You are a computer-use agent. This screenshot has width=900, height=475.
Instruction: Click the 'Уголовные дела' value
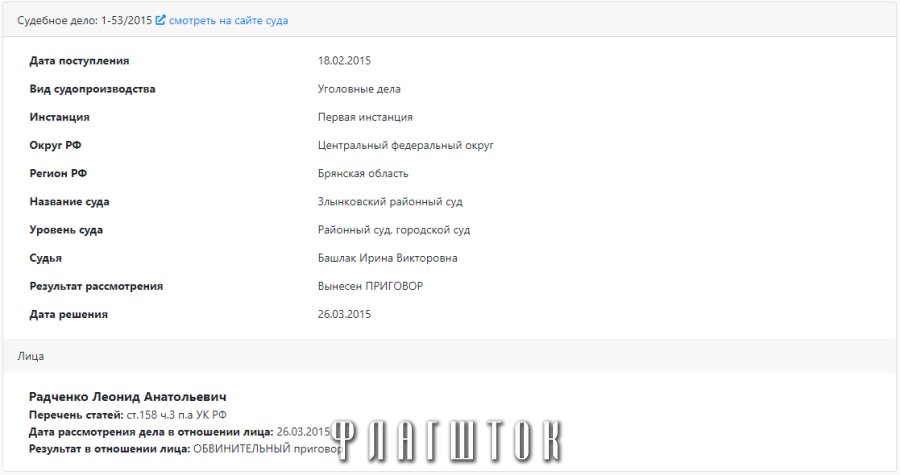359,89
